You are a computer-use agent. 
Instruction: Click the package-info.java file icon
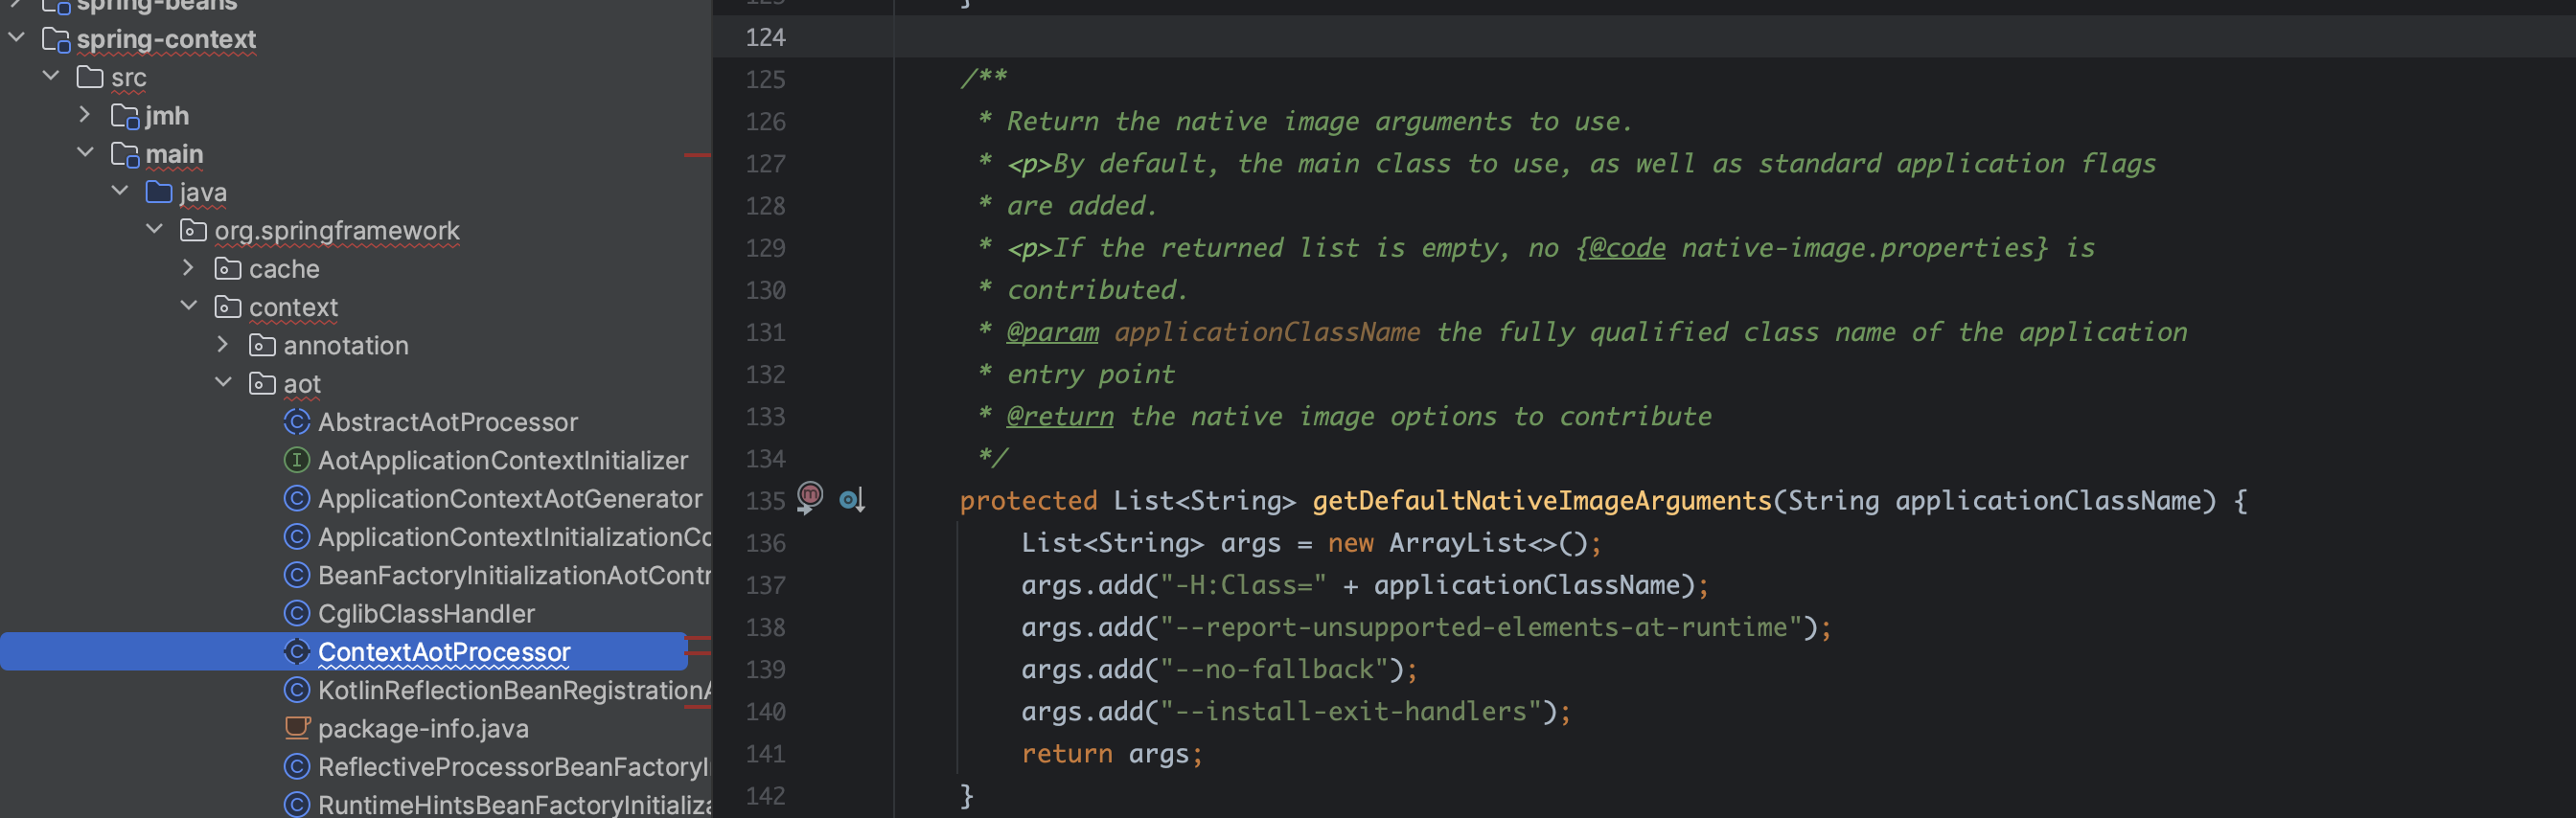(x=297, y=728)
